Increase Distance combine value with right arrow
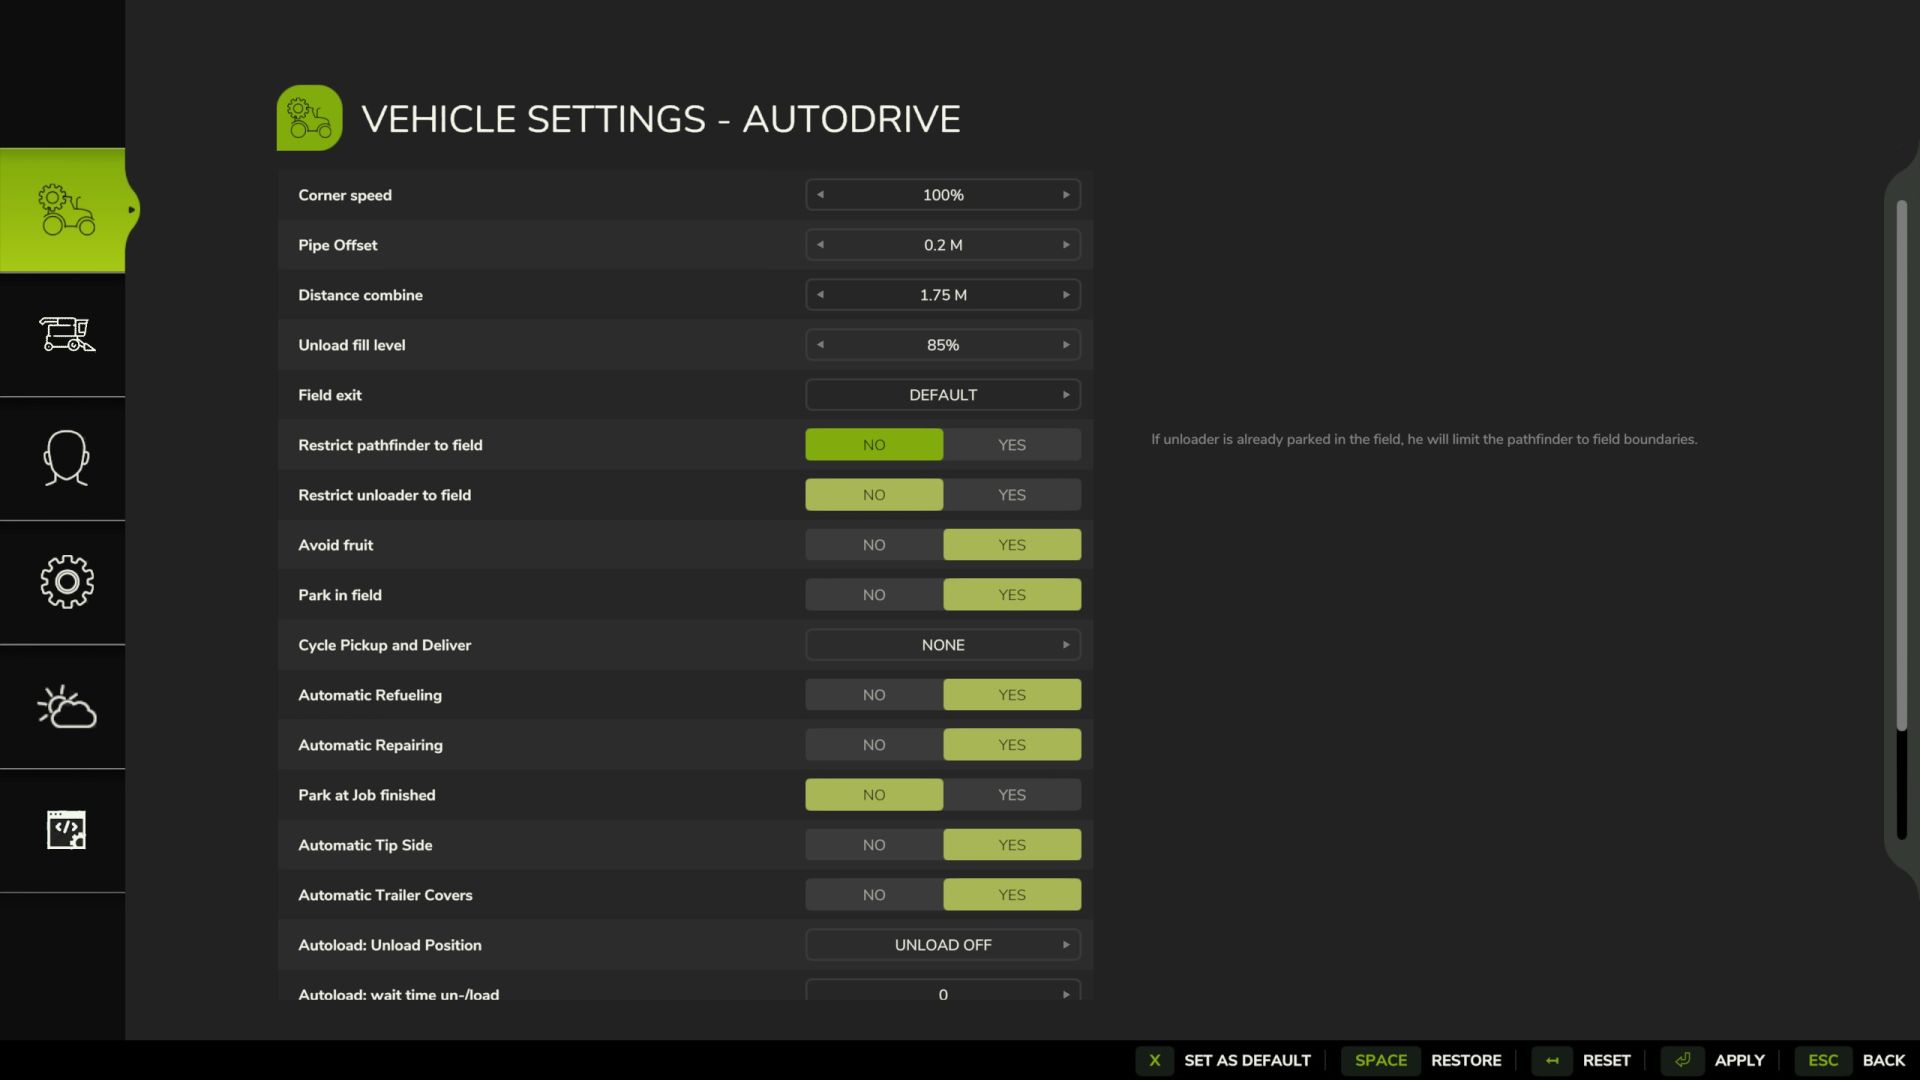The width and height of the screenshot is (1920, 1080). click(x=1066, y=295)
